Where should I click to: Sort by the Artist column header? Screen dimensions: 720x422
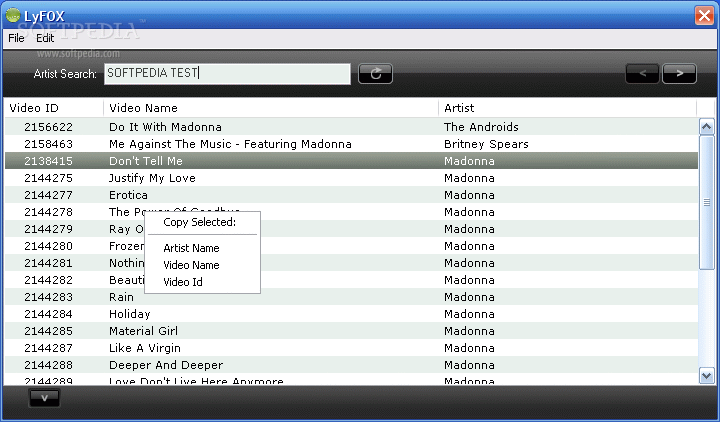tap(568, 108)
